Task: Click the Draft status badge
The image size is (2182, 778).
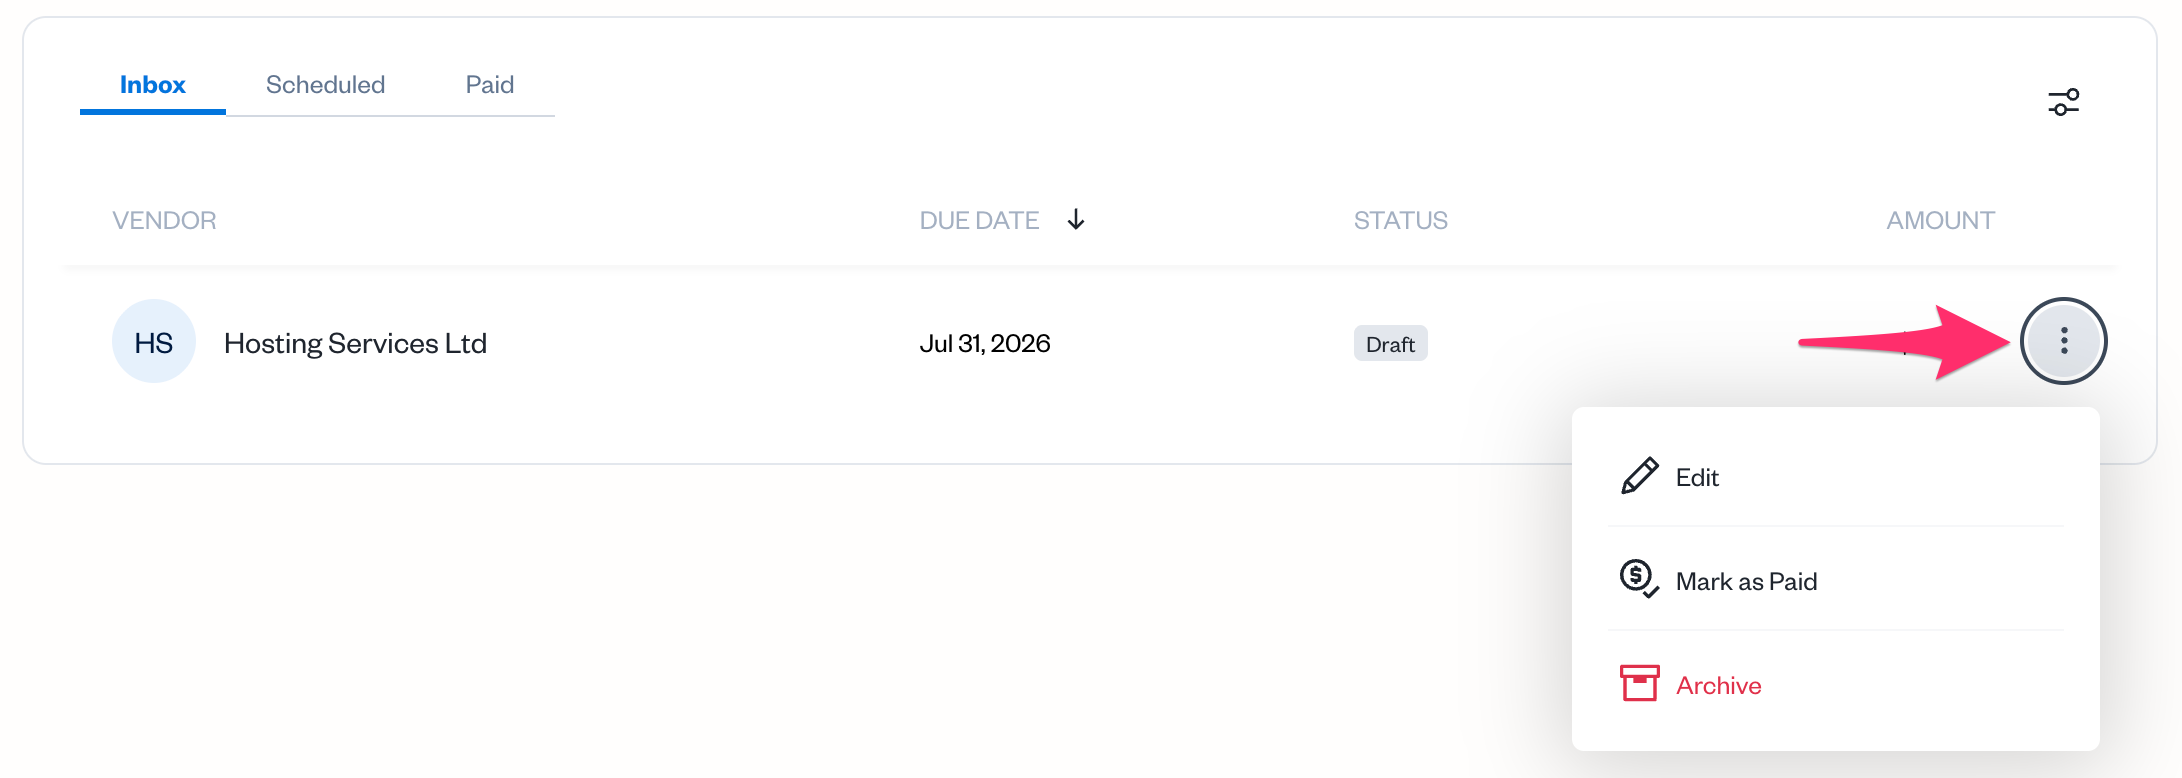Action: point(1390,344)
